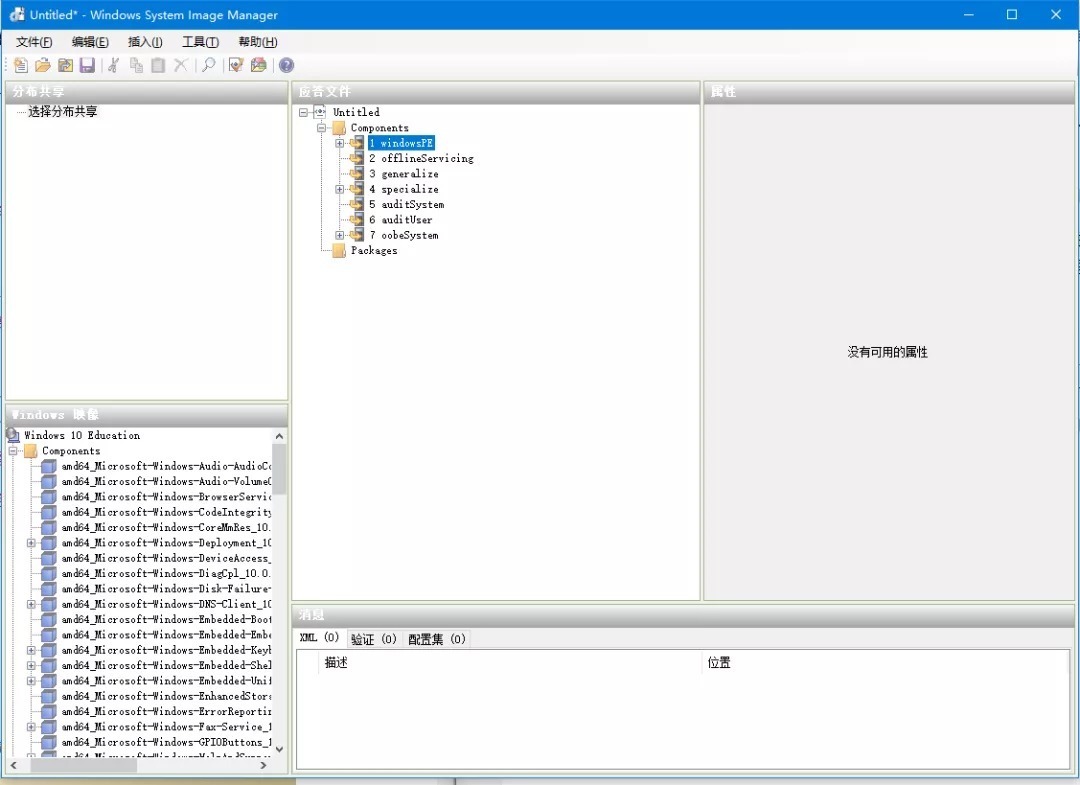Switch to the XML (0) messages tab
This screenshot has width=1080, height=785.
(320, 638)
